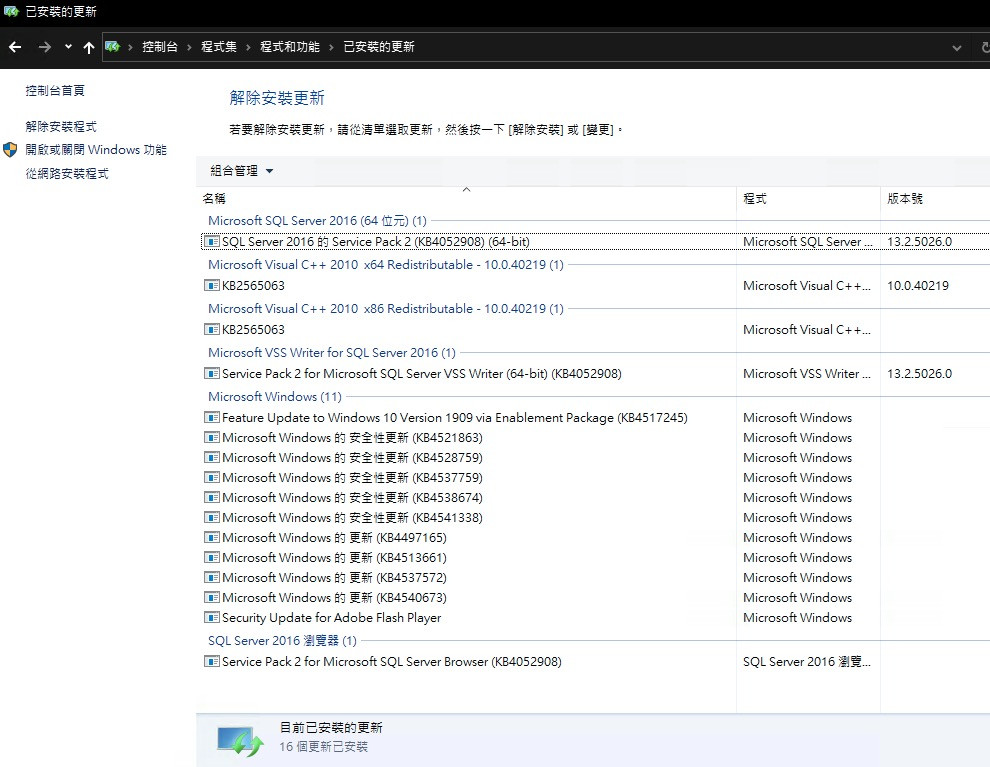Select security update KB4521863 icon
The height and width of the screenshot is (767, 990).
point(212,437)
